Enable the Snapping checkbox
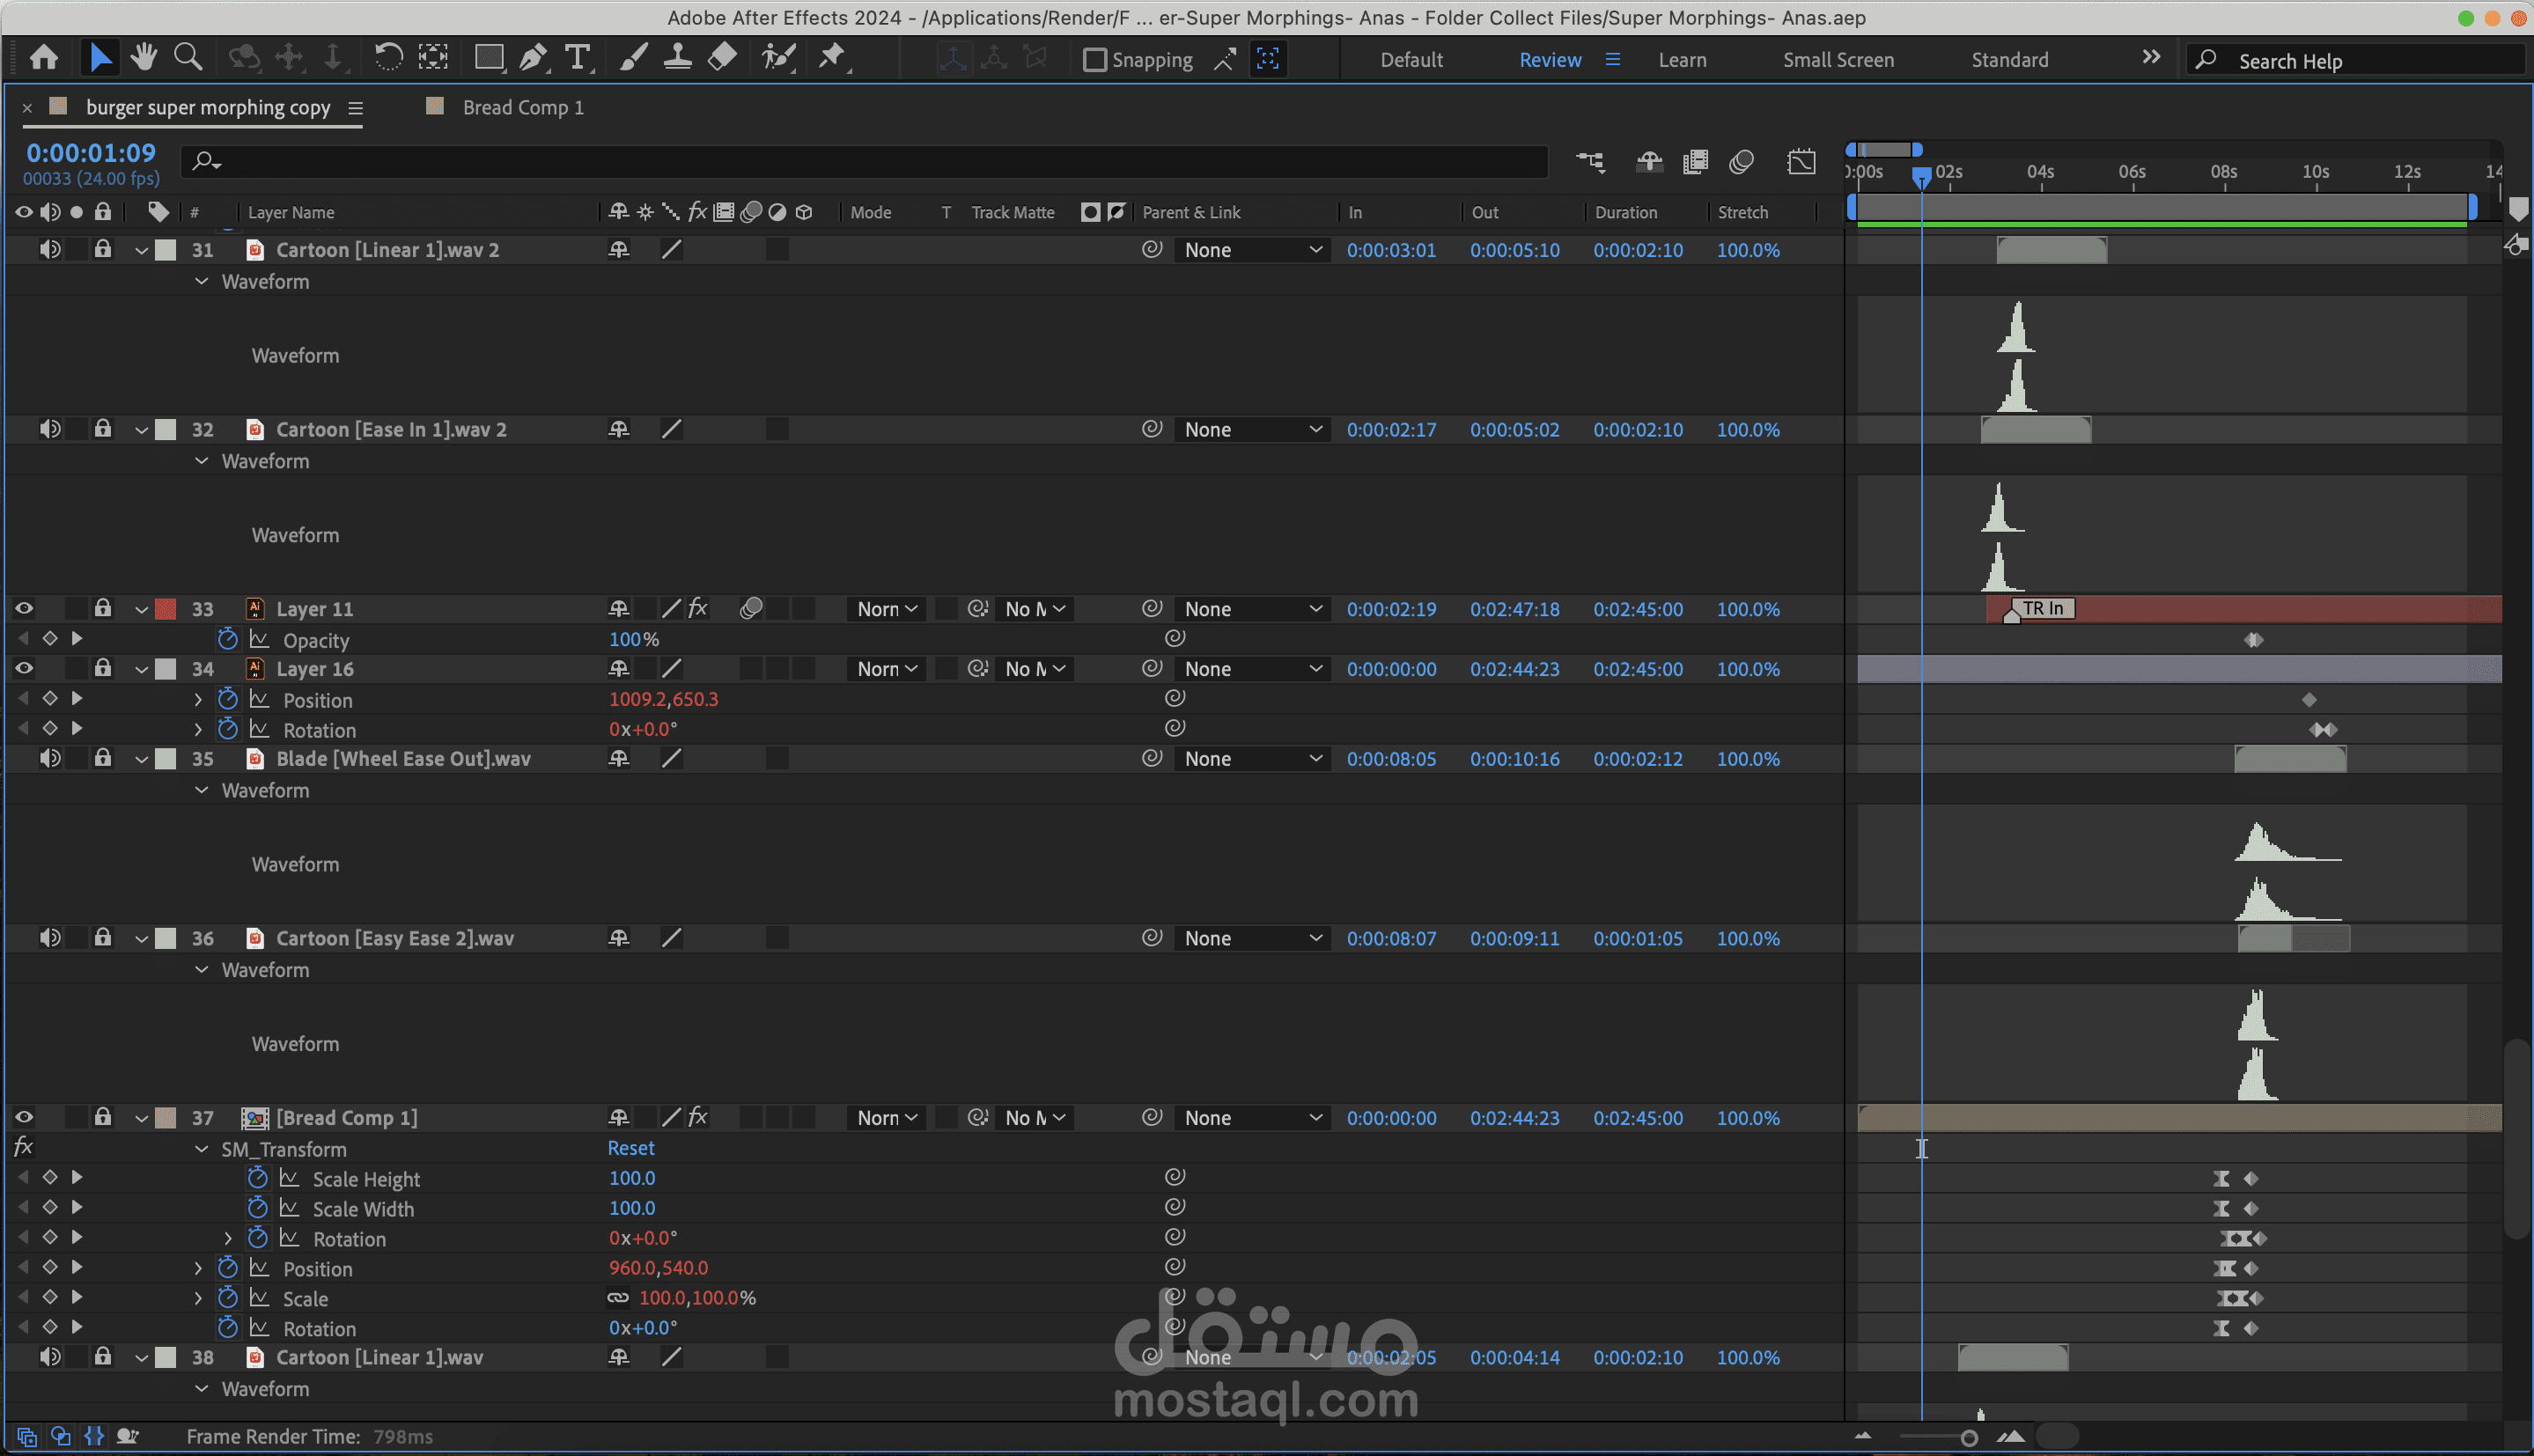Viewport: 2534px width, 1456px height. [x=1095, y=60]
